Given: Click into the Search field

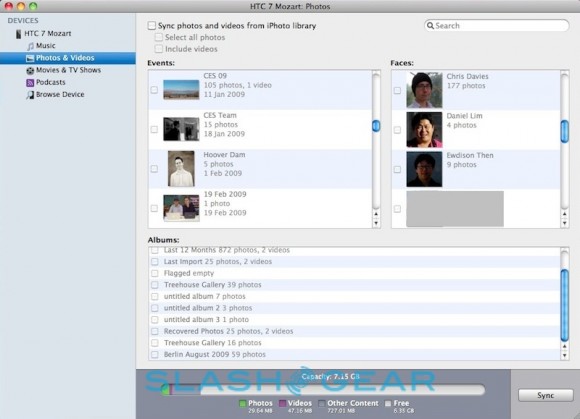Looking at the screenshot, I should (496, 26).
